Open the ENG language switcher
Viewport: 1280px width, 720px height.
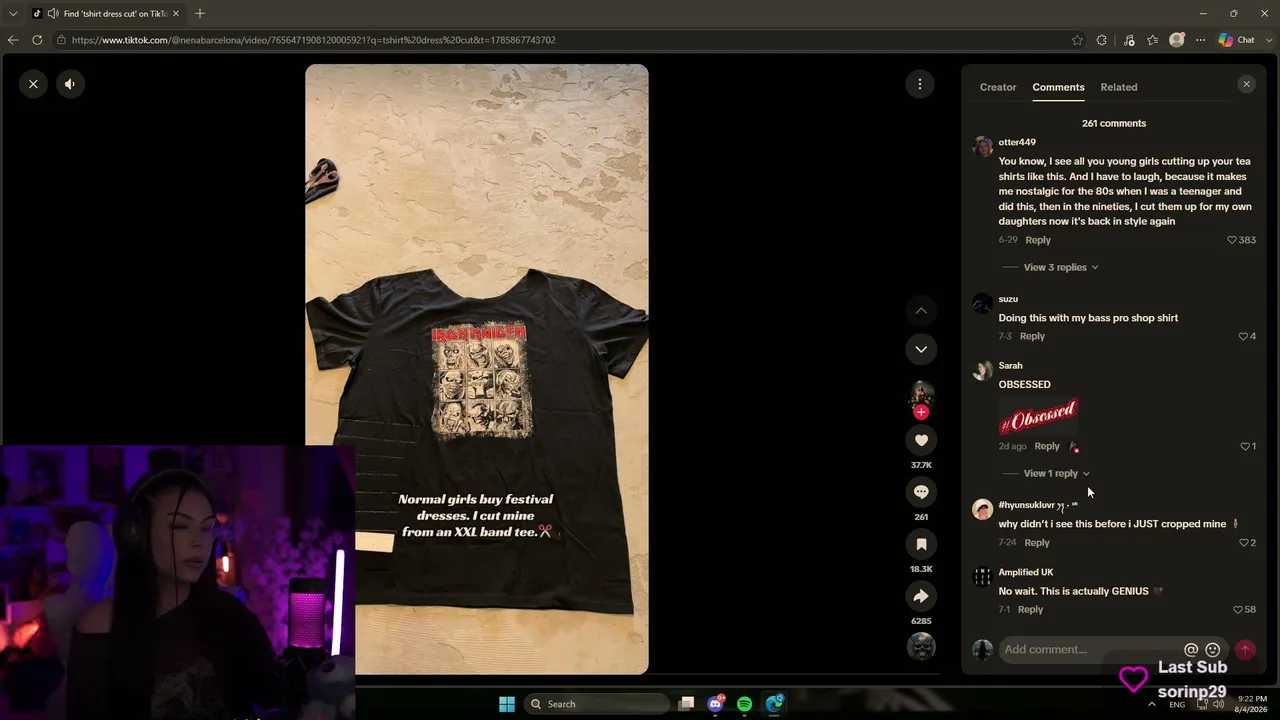click(x=1177, y=704)
